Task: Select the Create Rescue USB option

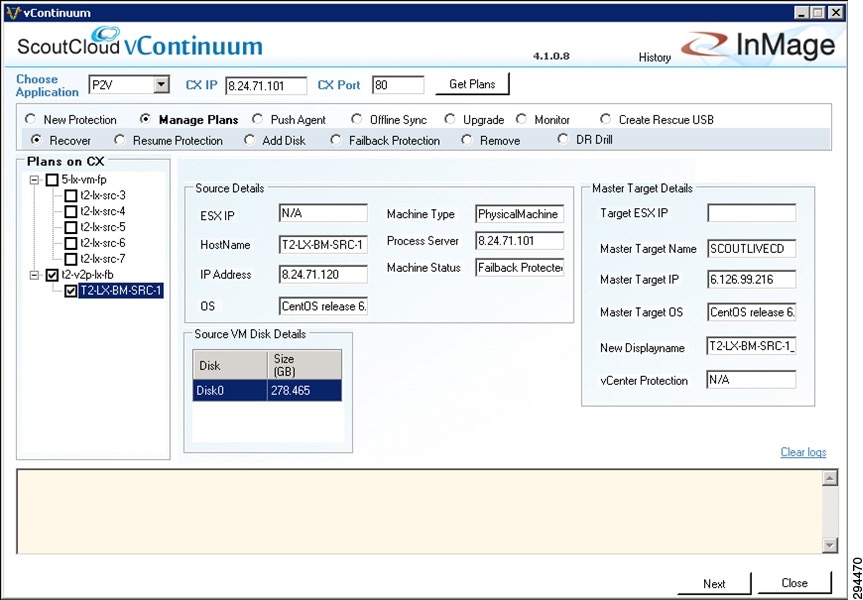Action: [x=605, y=119]
